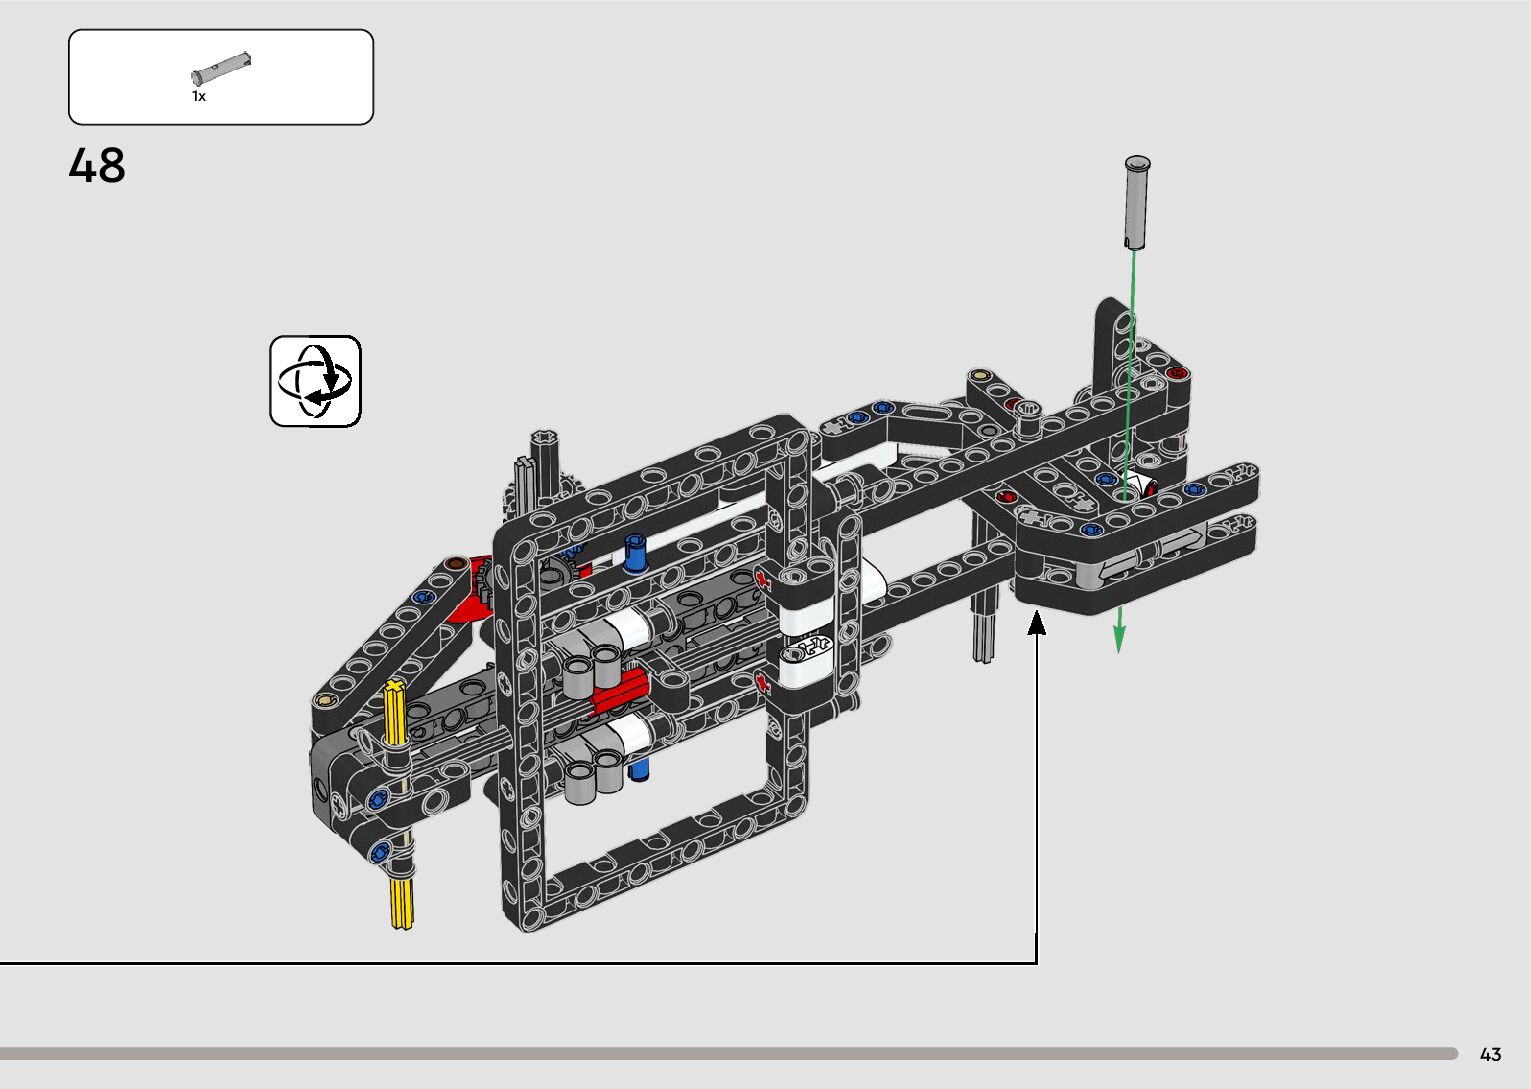The width and height of the screenshot is (1531, 1089).
Task: Click the blue pin at the frame's top
Action: [635, 552]
